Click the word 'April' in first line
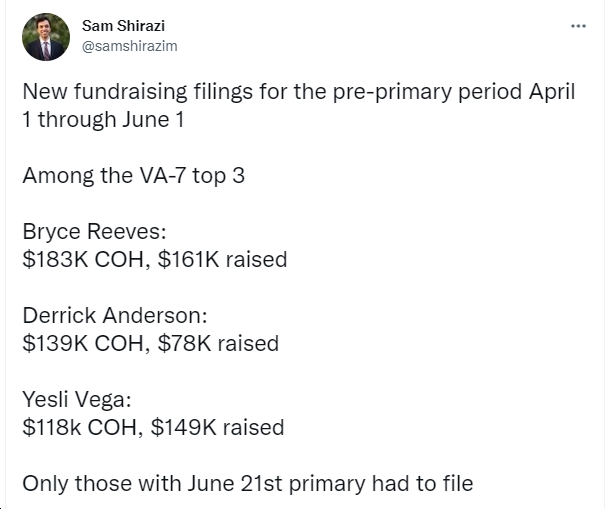 point(552,92)
